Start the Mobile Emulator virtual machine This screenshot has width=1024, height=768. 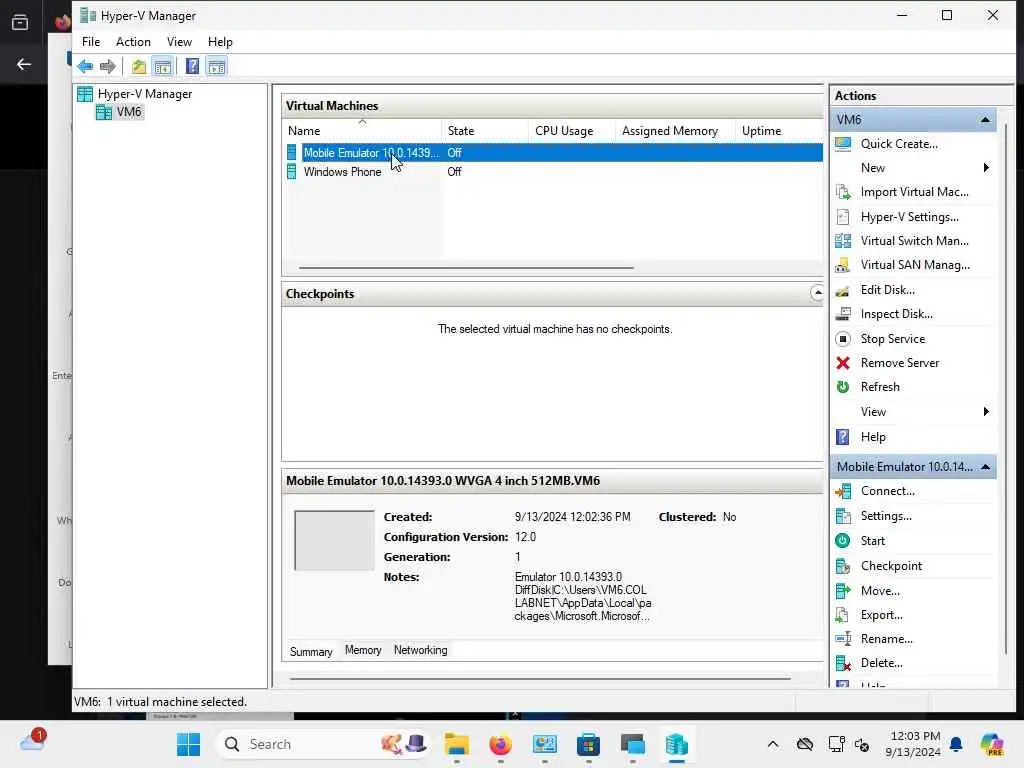coord(872,541)
